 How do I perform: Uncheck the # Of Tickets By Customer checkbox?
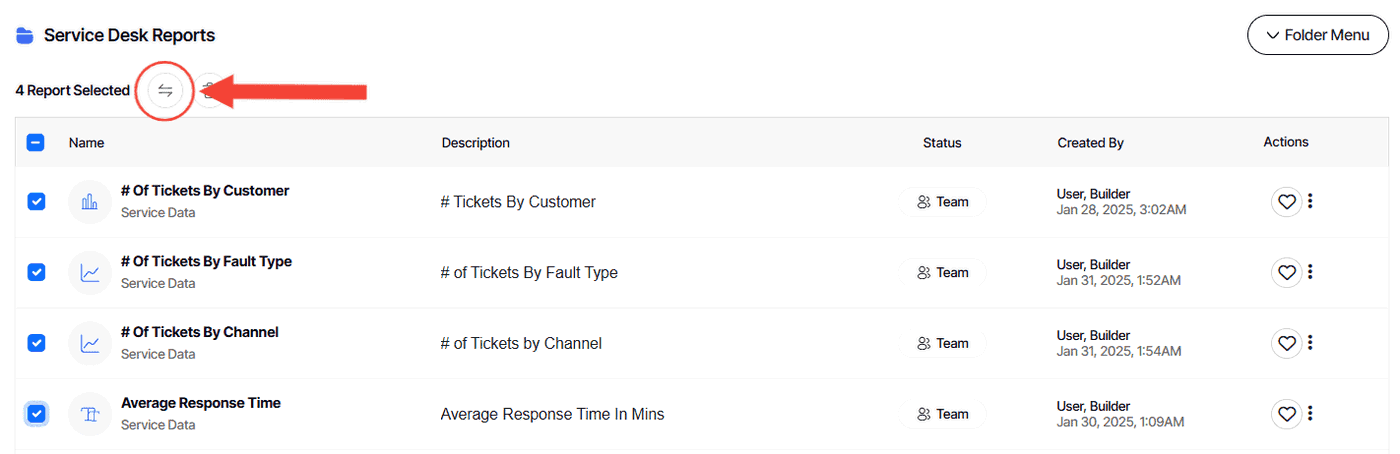(36, 201)
